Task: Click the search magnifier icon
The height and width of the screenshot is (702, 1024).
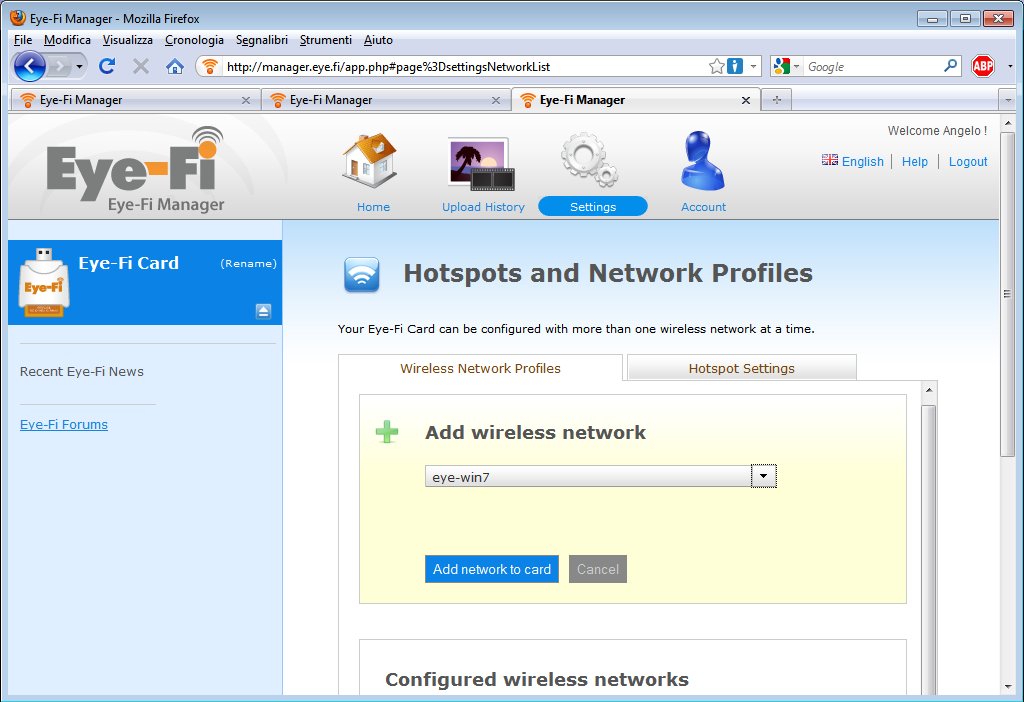Action: coord(950,66)
